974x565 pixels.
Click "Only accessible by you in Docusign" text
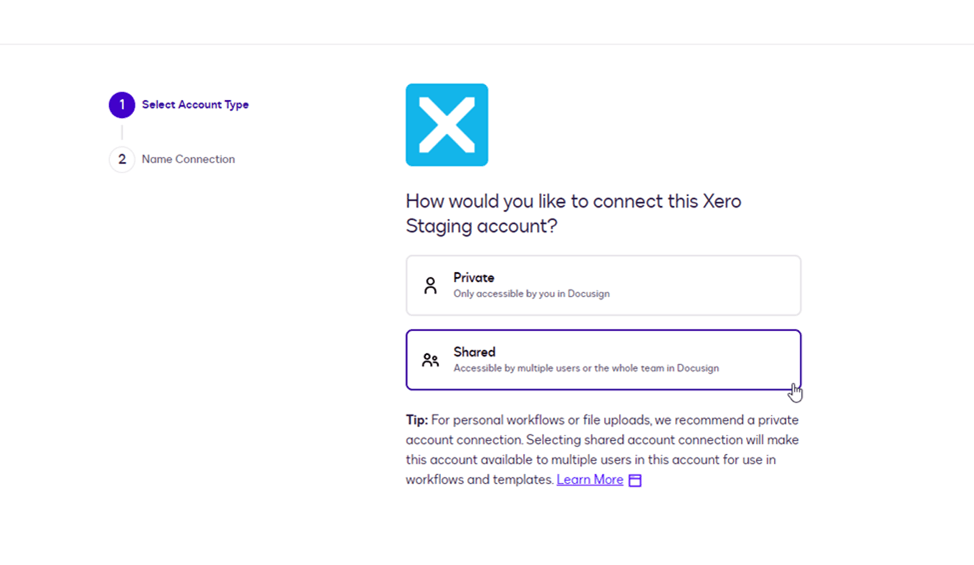(531, 294)
